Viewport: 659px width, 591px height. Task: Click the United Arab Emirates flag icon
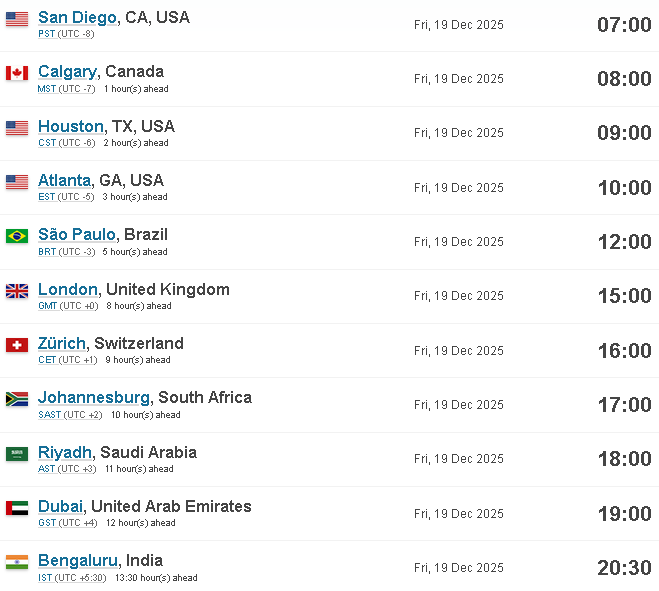(x=17, y=508)
